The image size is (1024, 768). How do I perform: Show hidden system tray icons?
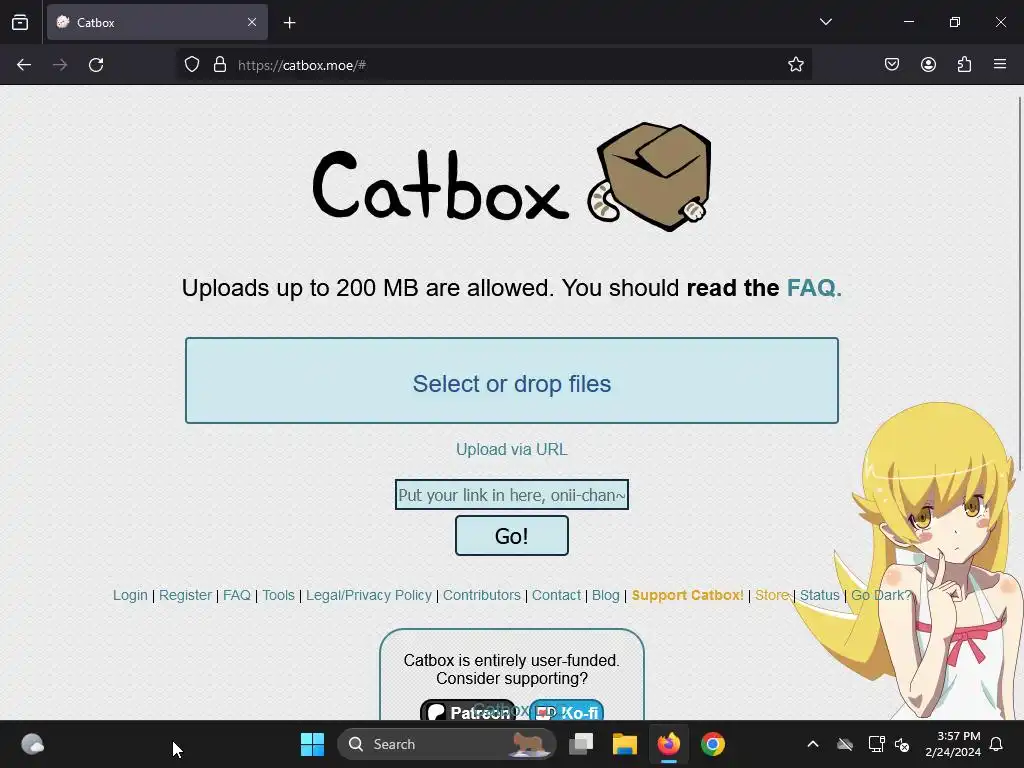(x=813, y=744)
